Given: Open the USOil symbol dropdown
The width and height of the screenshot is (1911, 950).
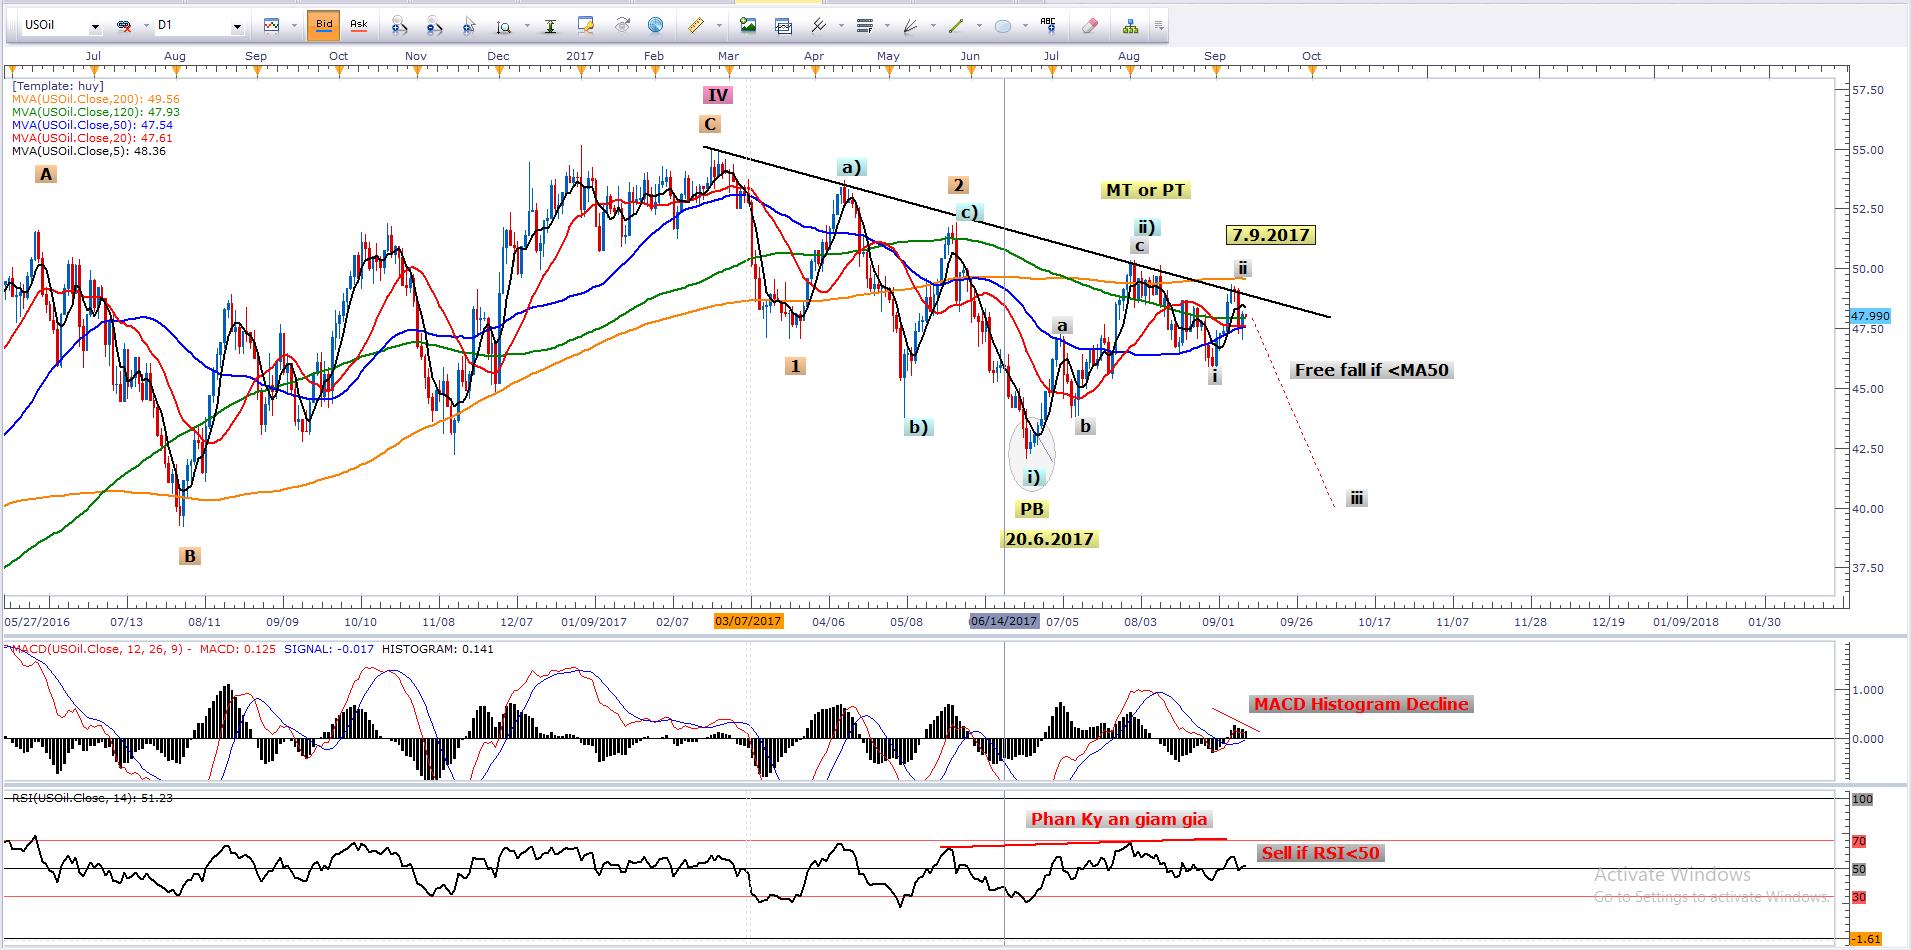Looking at the screenshot, I should pyautogui.click(x=95, y=27).
